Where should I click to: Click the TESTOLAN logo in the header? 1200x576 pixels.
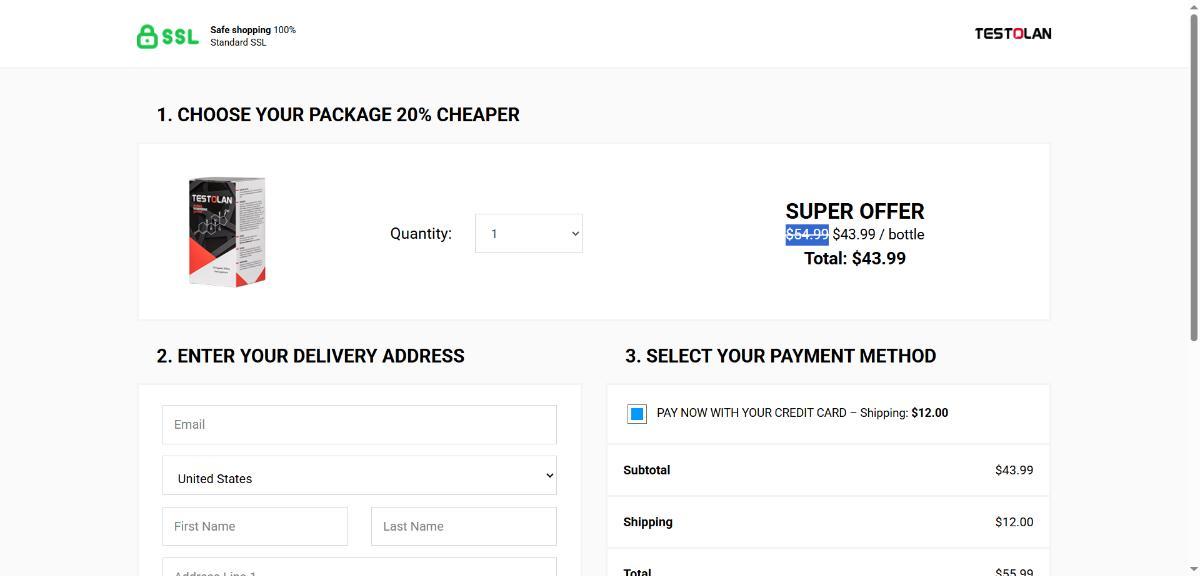pyautogui.click(x=1012, y=34)
